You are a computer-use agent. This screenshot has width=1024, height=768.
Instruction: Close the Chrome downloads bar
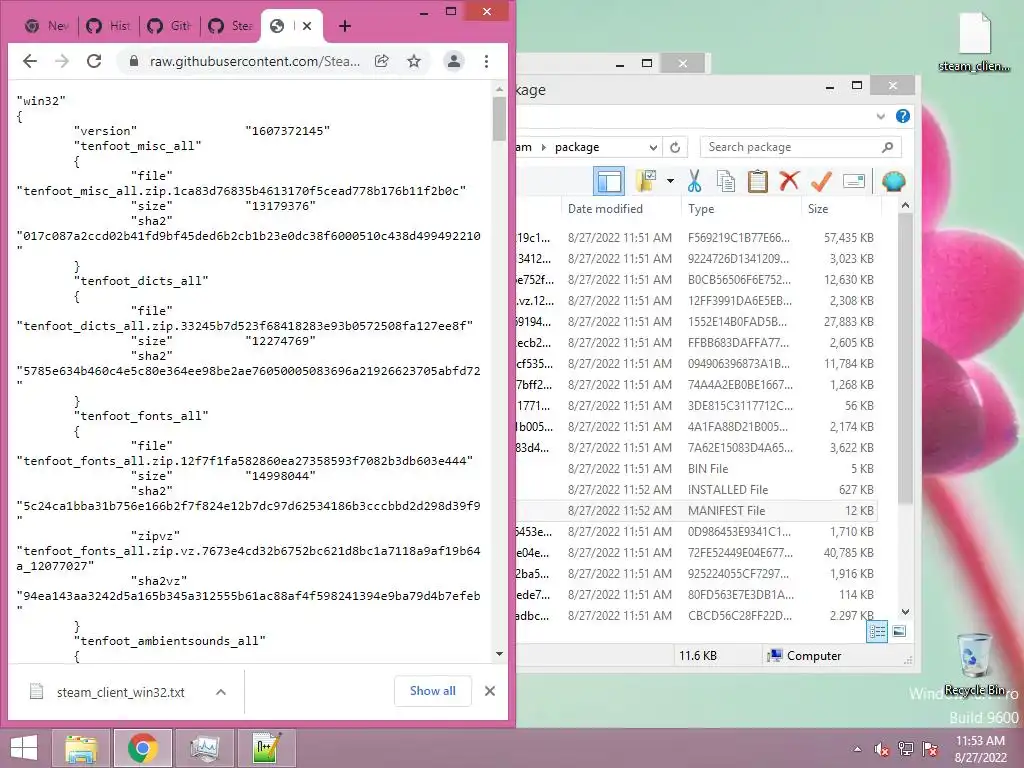490,691
